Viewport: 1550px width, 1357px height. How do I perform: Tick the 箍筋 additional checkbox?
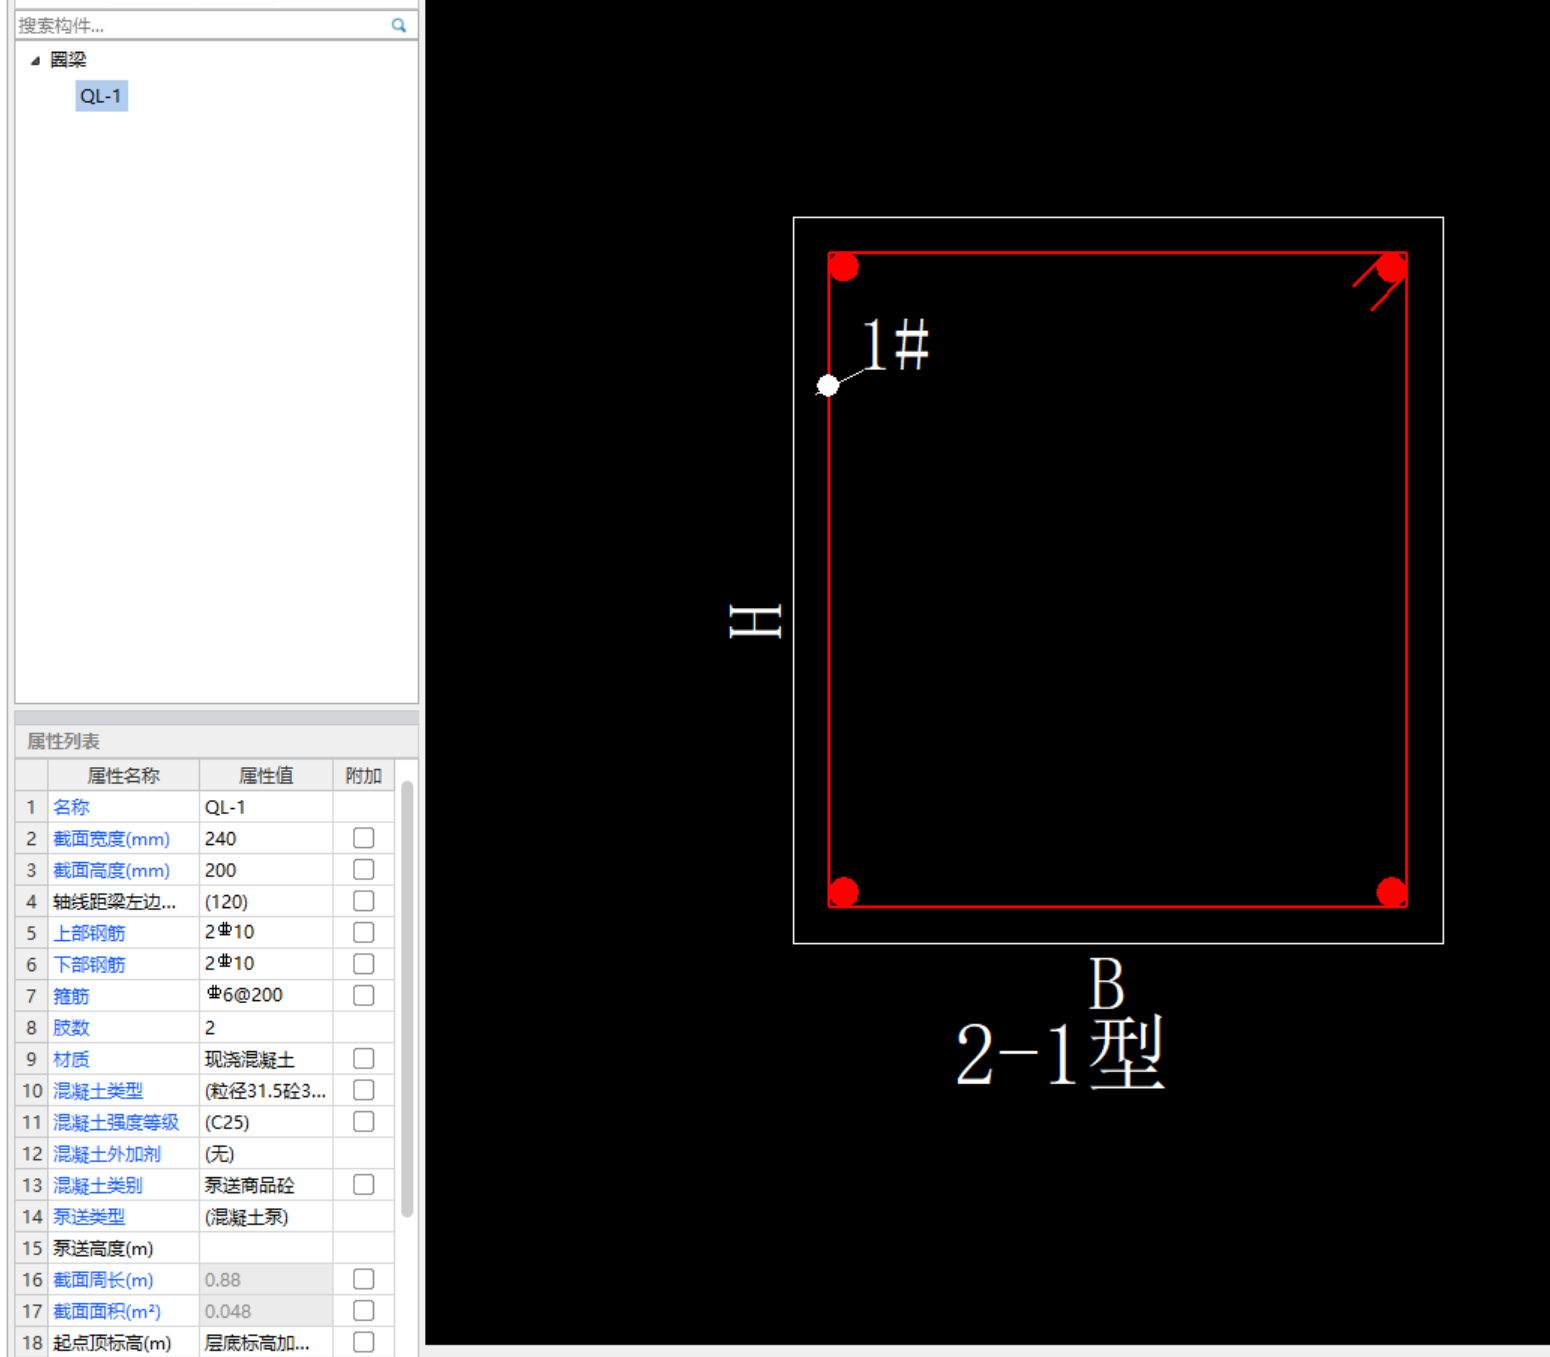[x=364, y=996]
